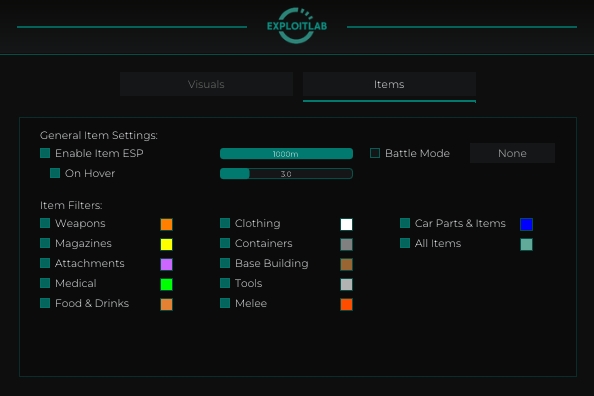Toggle the Clothing filter checkbox
The height and width of the screenshot is (396, 594).
[x=225, y=223]
